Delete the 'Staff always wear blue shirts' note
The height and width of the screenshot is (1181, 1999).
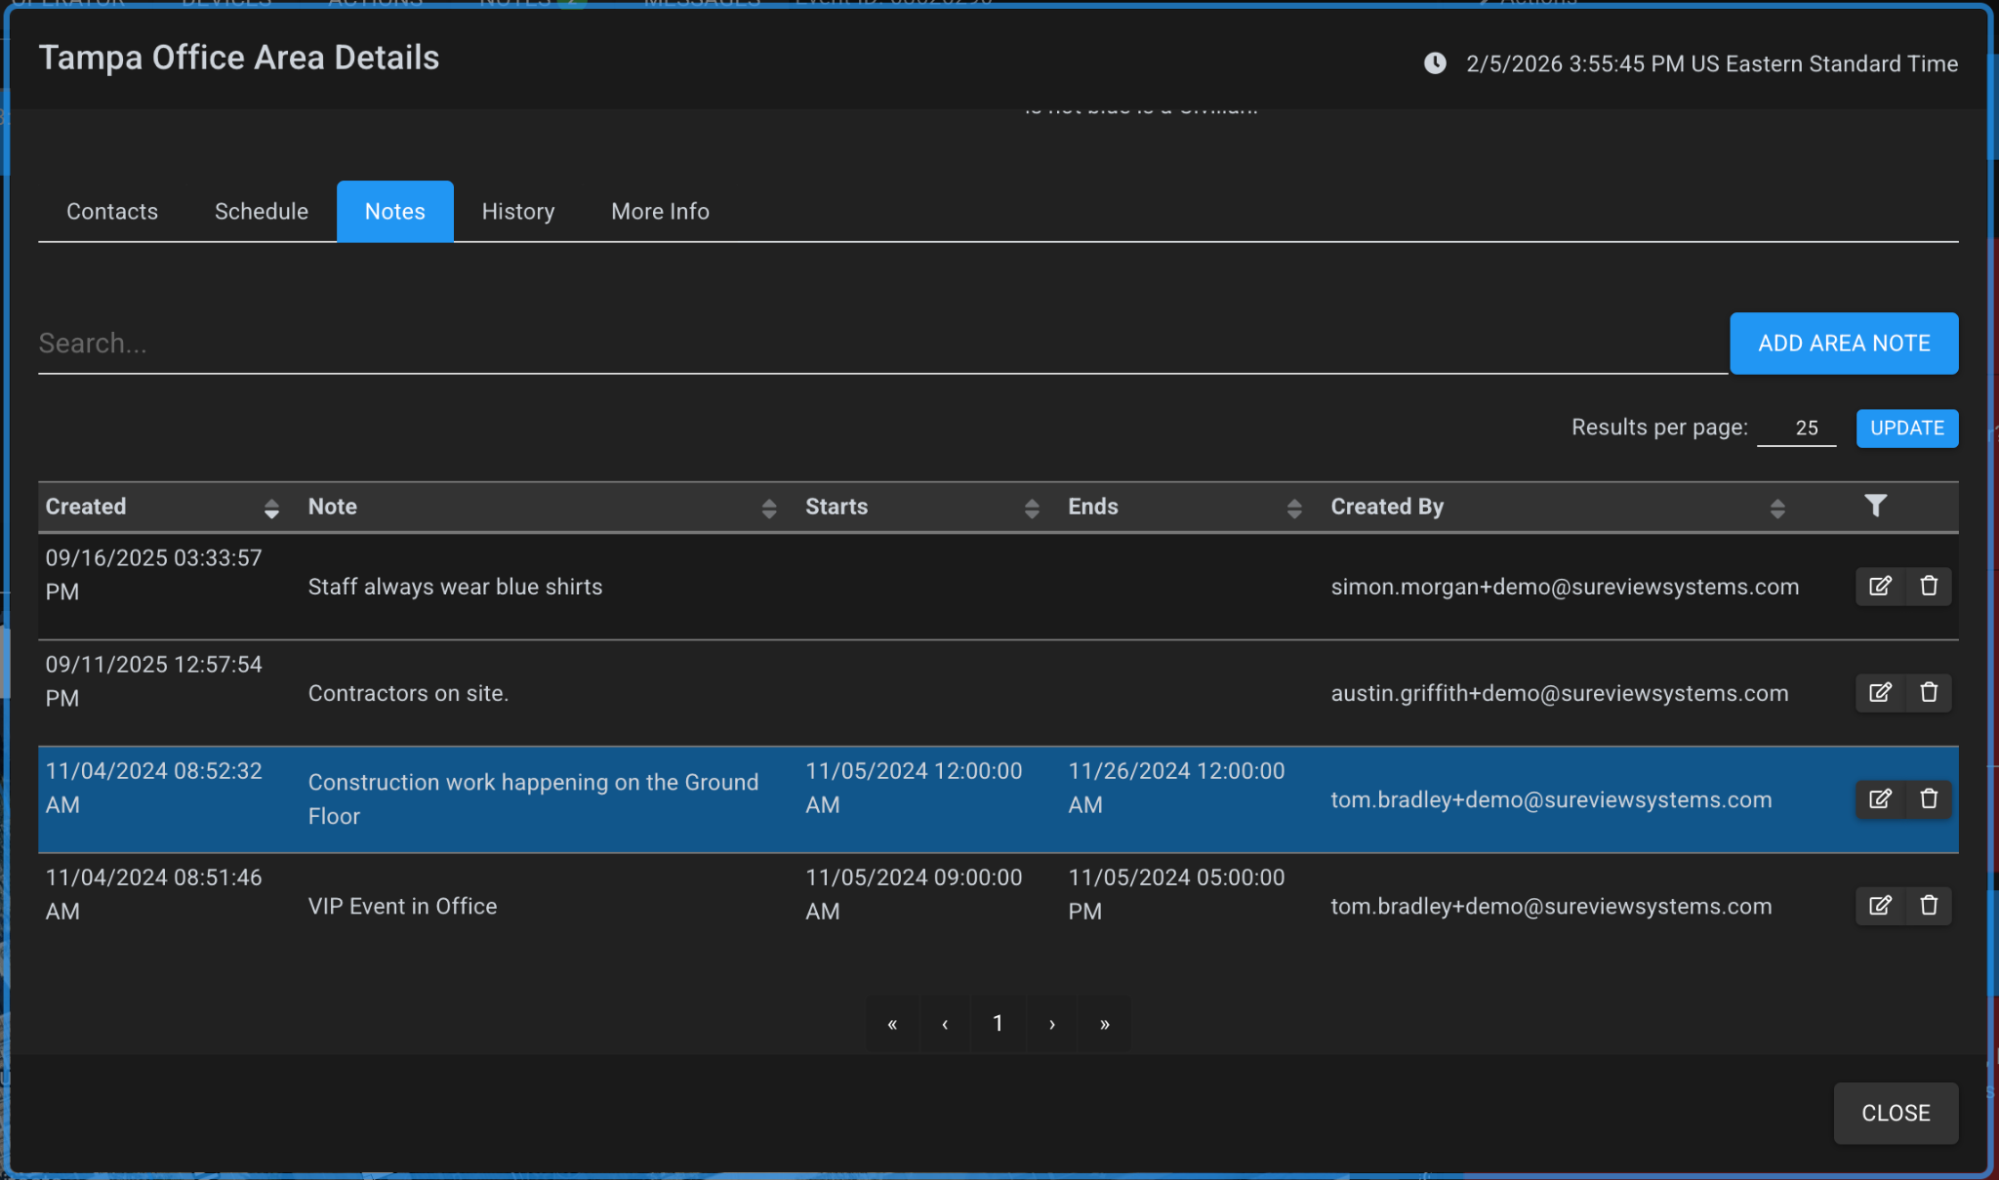(x=1928, y=586)
